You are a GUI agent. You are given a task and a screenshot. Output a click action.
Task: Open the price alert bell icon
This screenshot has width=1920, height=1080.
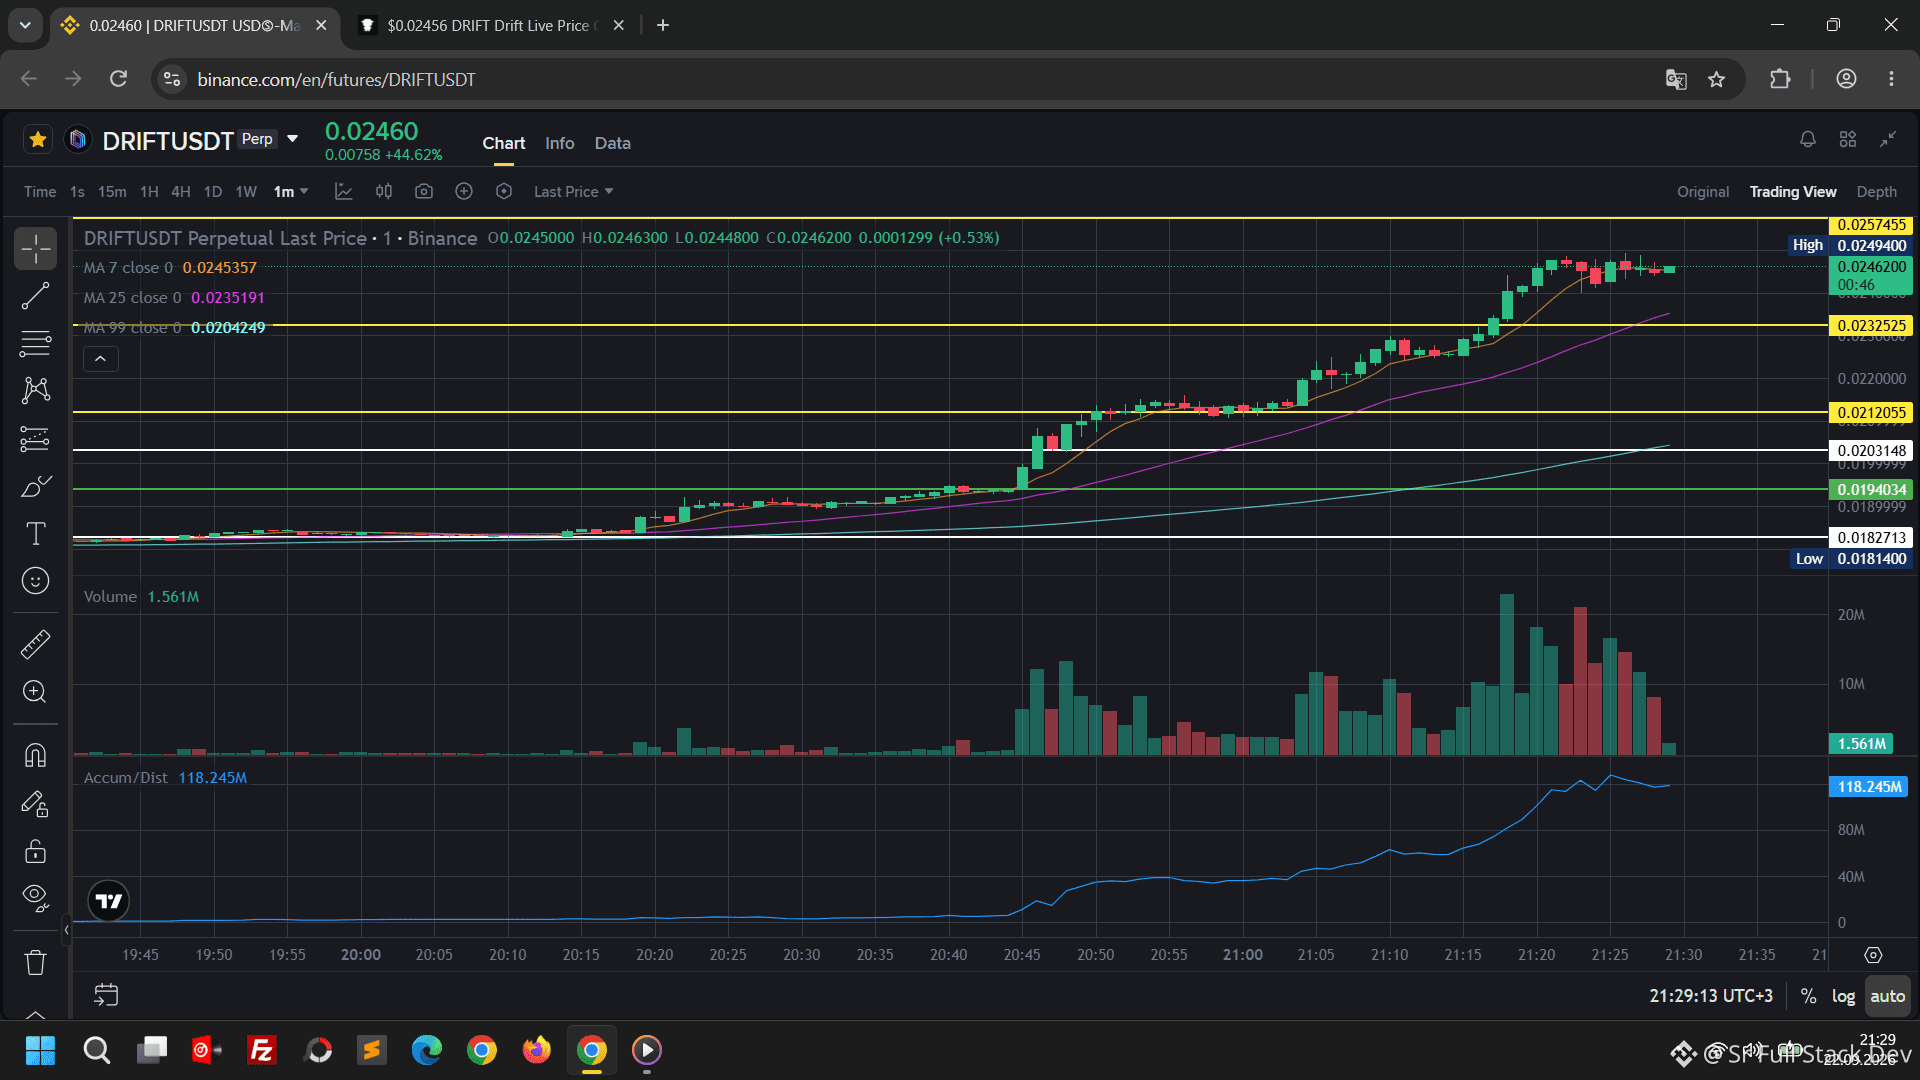point(1807,140)
